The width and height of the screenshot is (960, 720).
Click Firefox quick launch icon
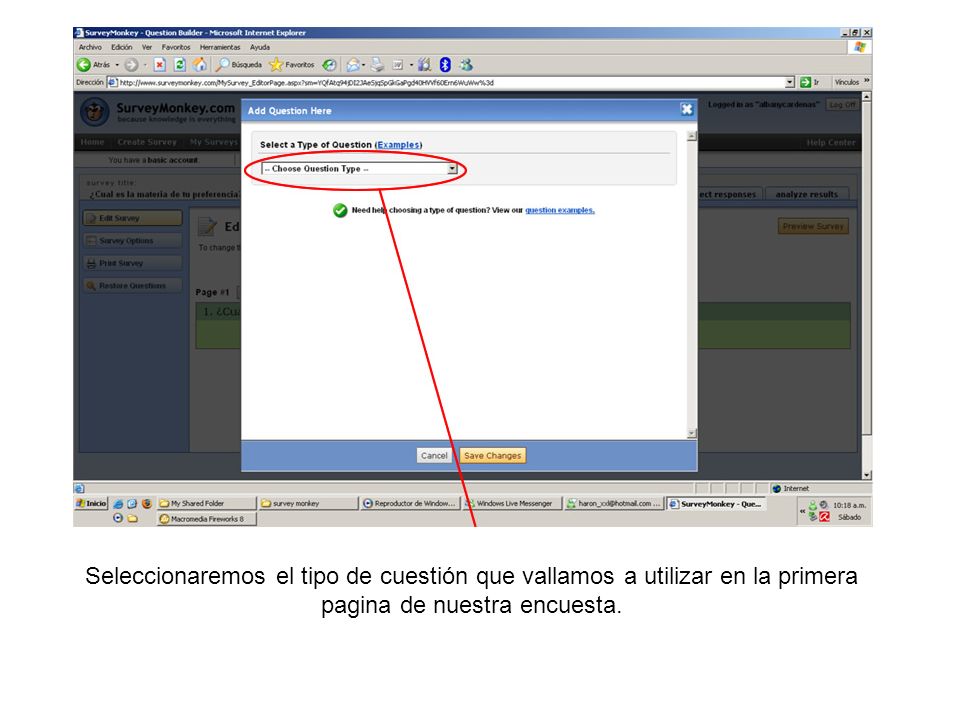(147, 503)
